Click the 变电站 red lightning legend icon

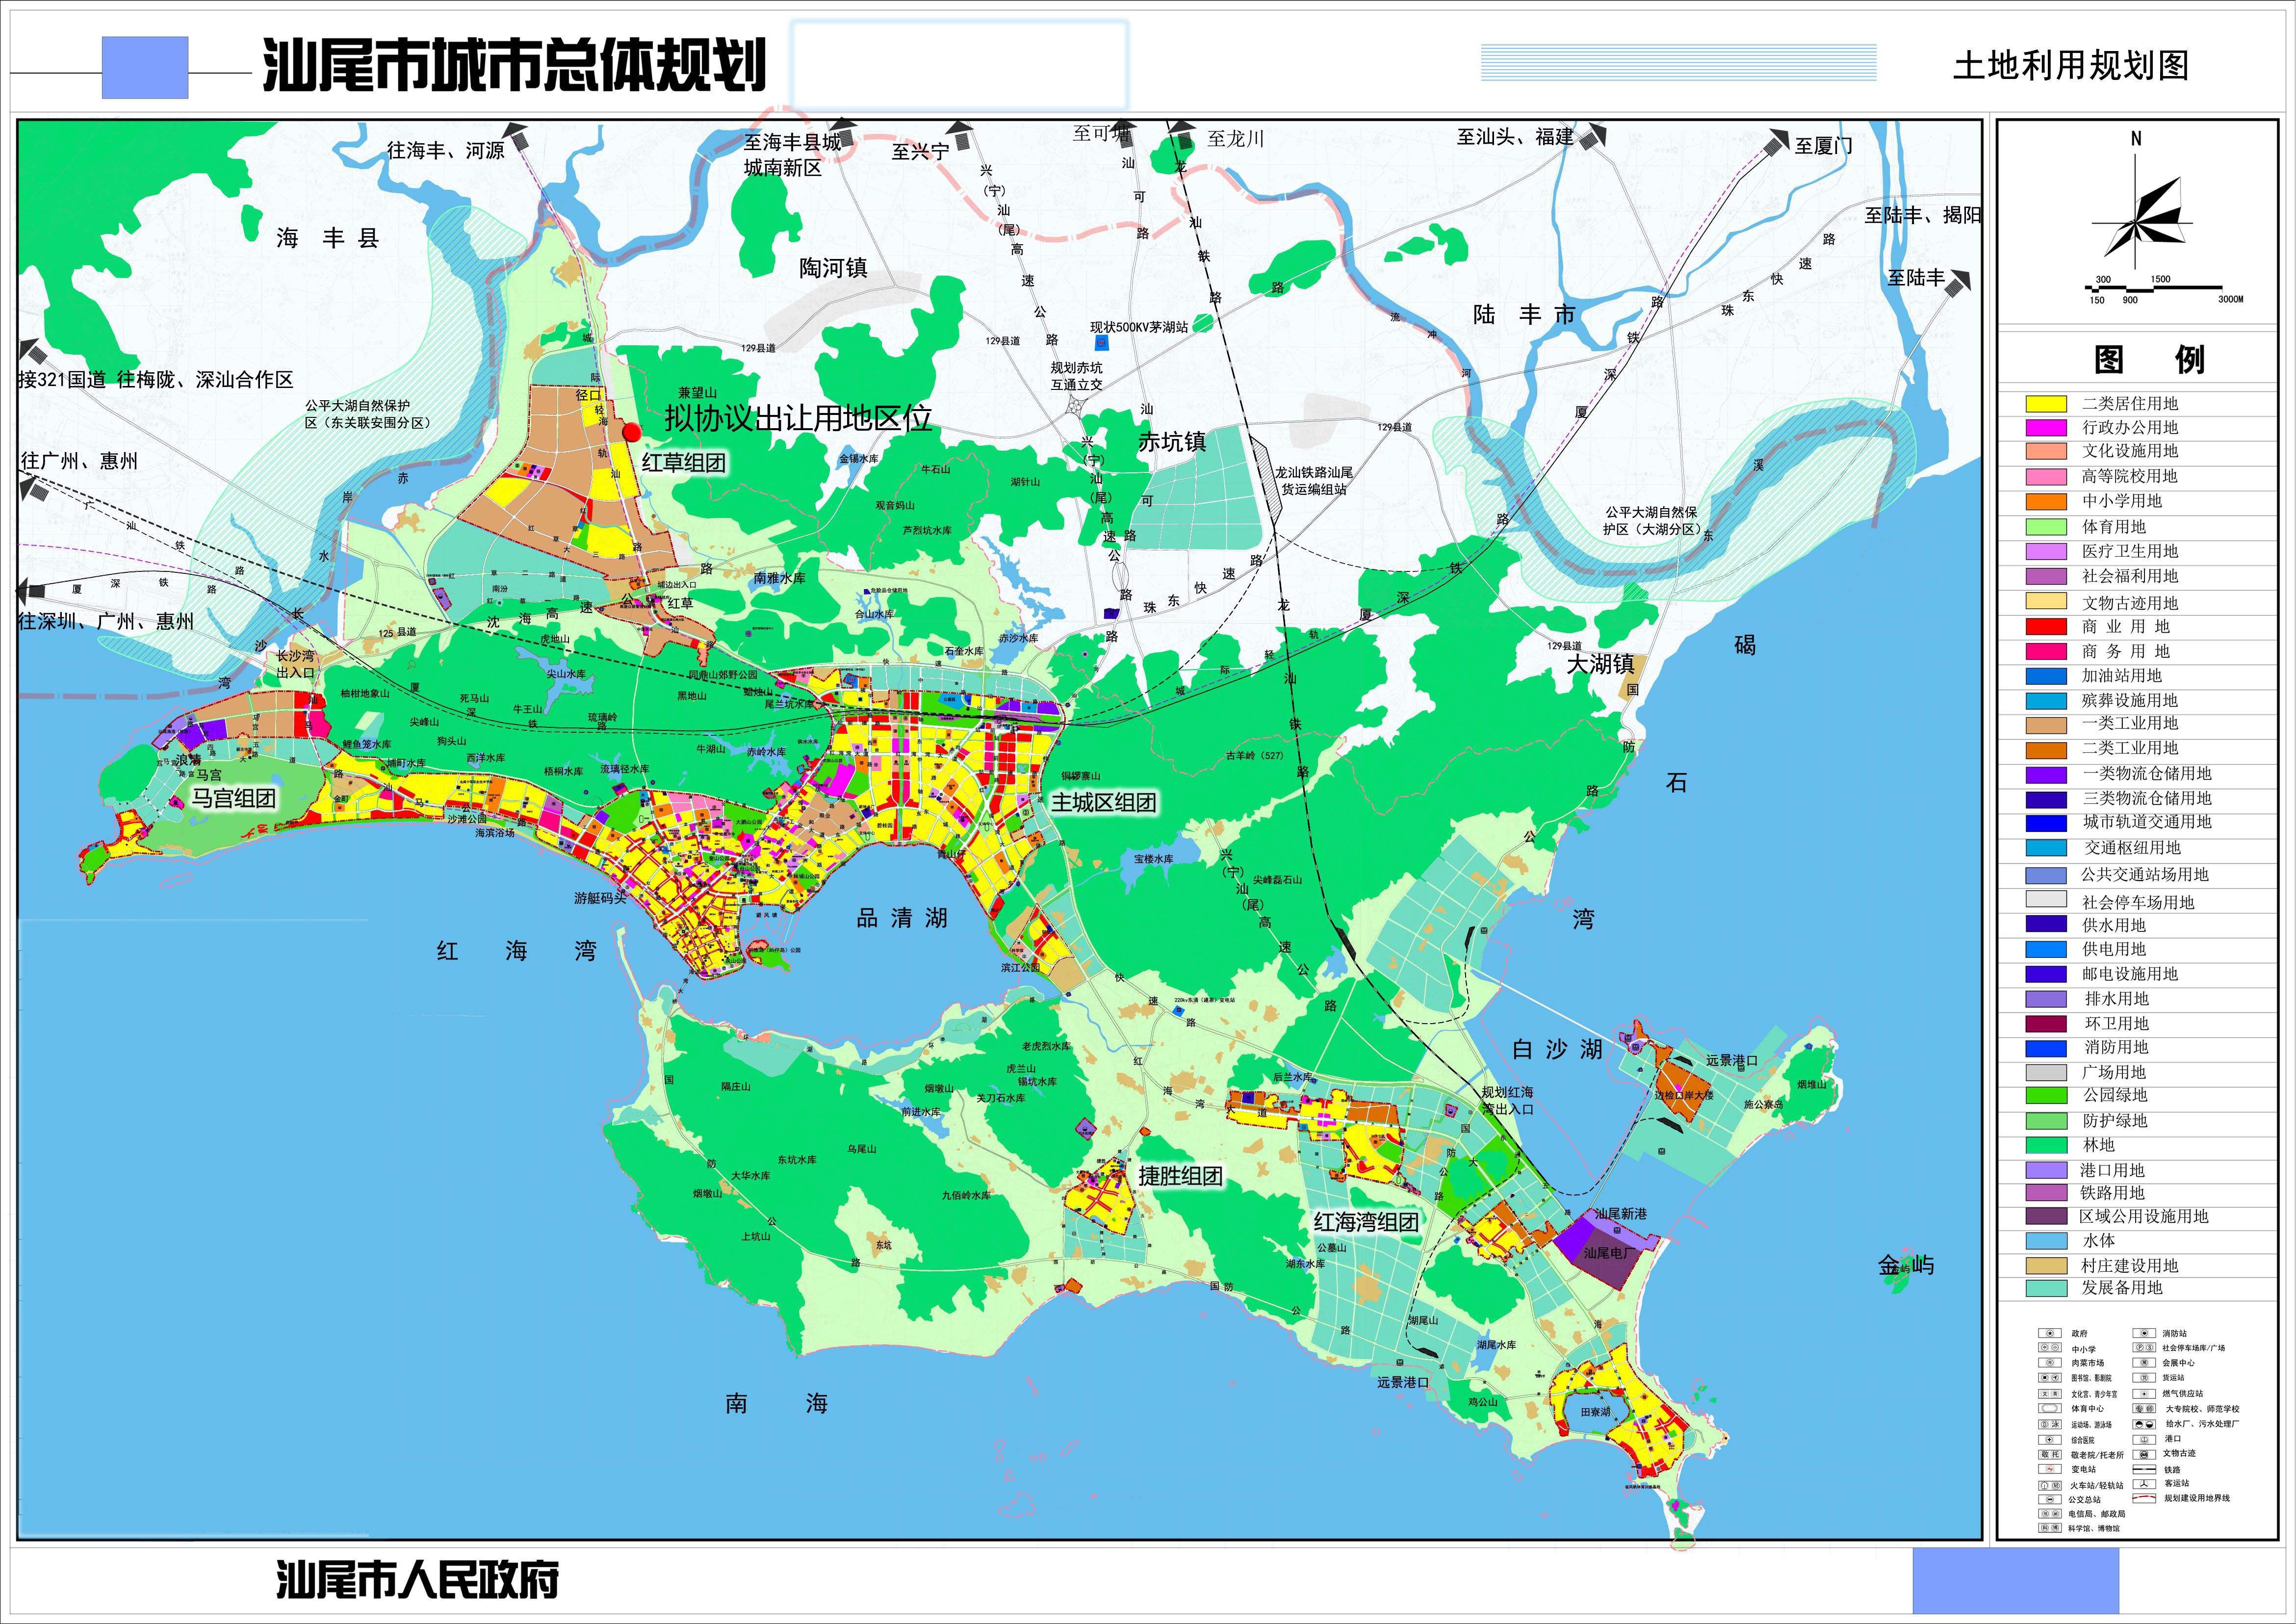2050,1469
